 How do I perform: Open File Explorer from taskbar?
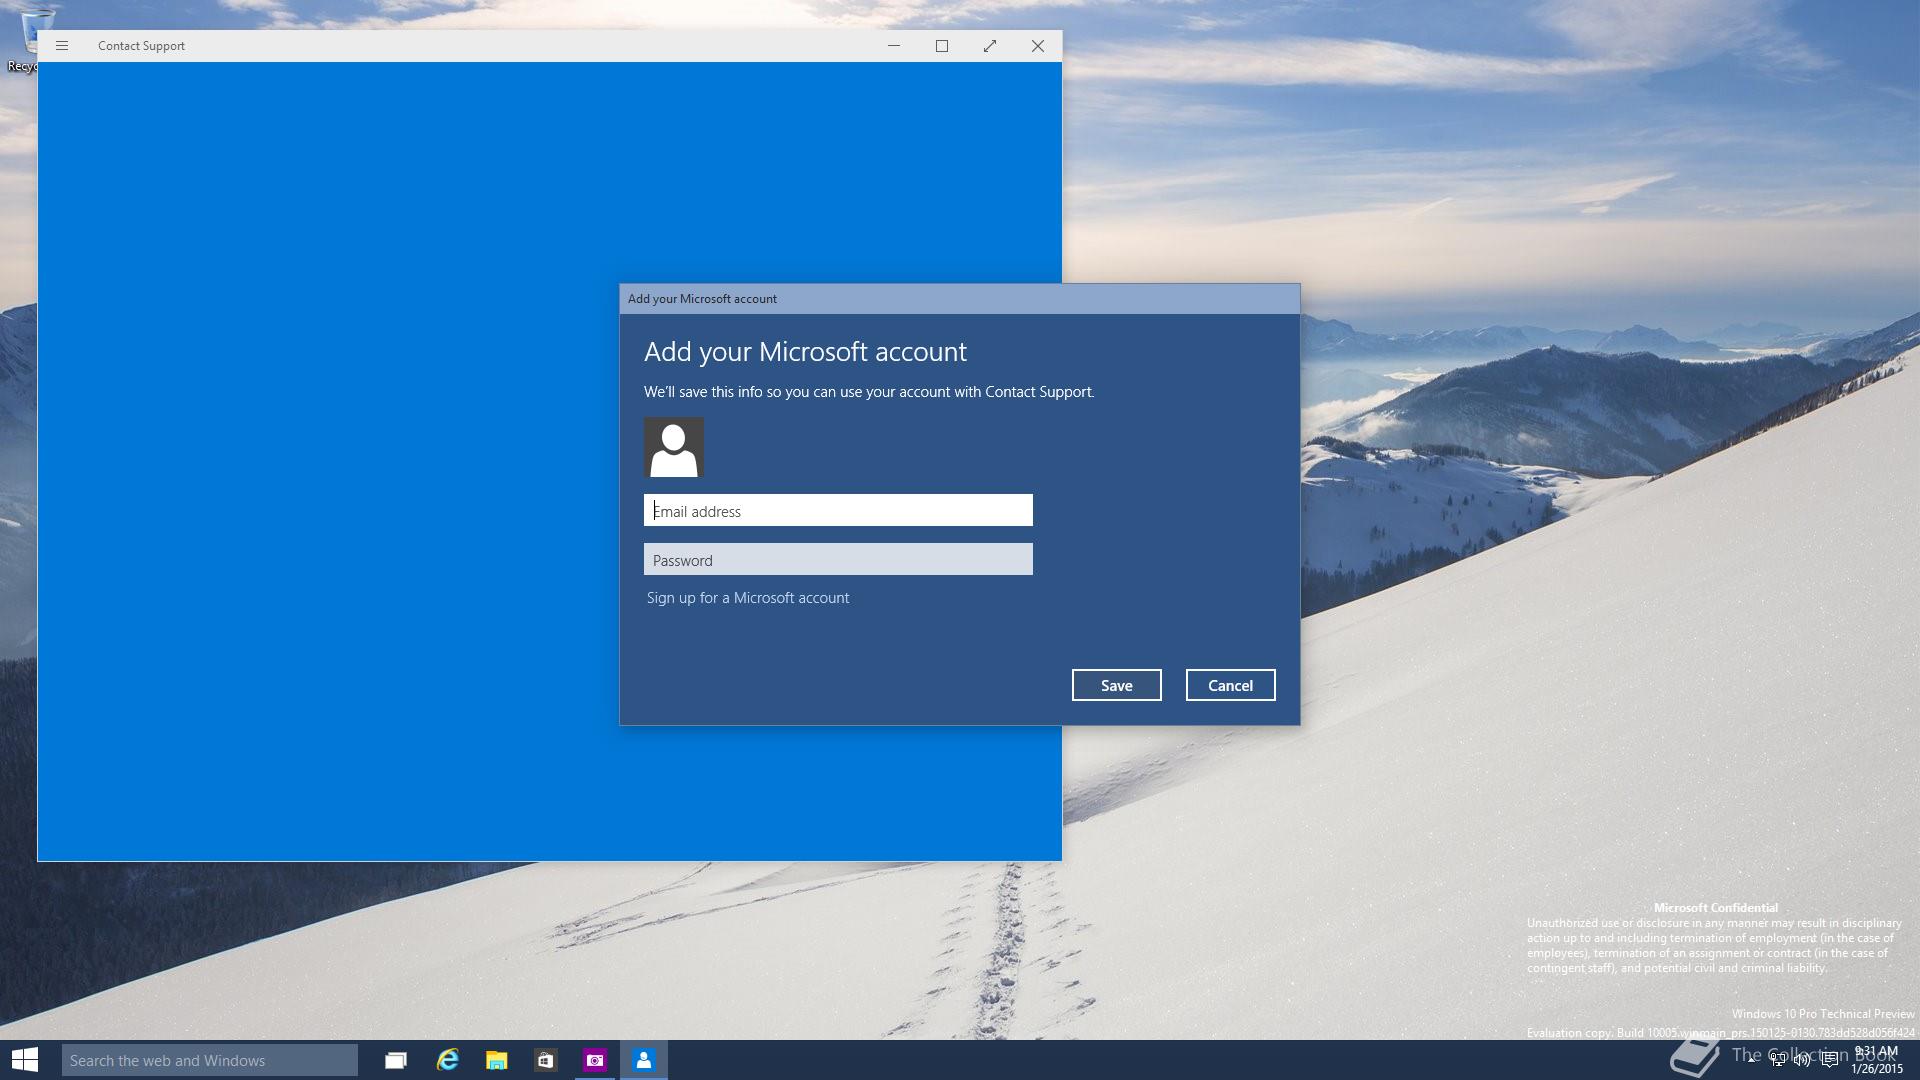[x=496, y=1060]
